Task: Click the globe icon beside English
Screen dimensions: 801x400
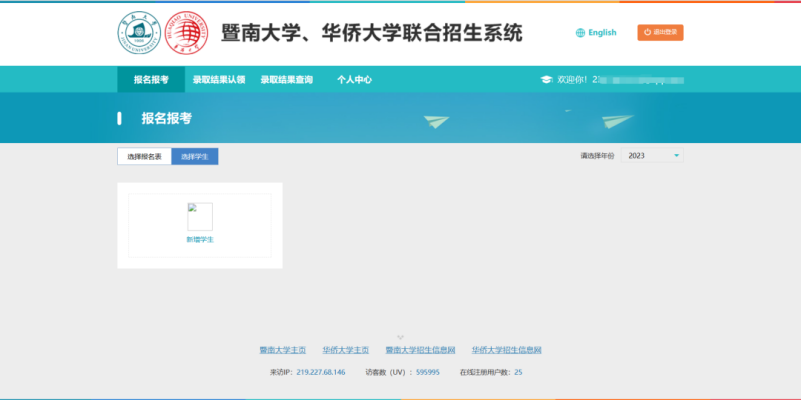Action: pos(580,33)
